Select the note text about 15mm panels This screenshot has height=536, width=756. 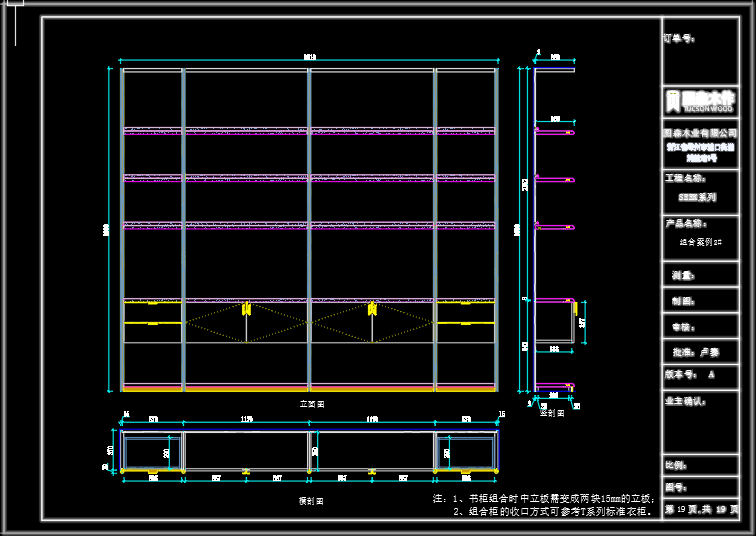(x=543, y=497)
